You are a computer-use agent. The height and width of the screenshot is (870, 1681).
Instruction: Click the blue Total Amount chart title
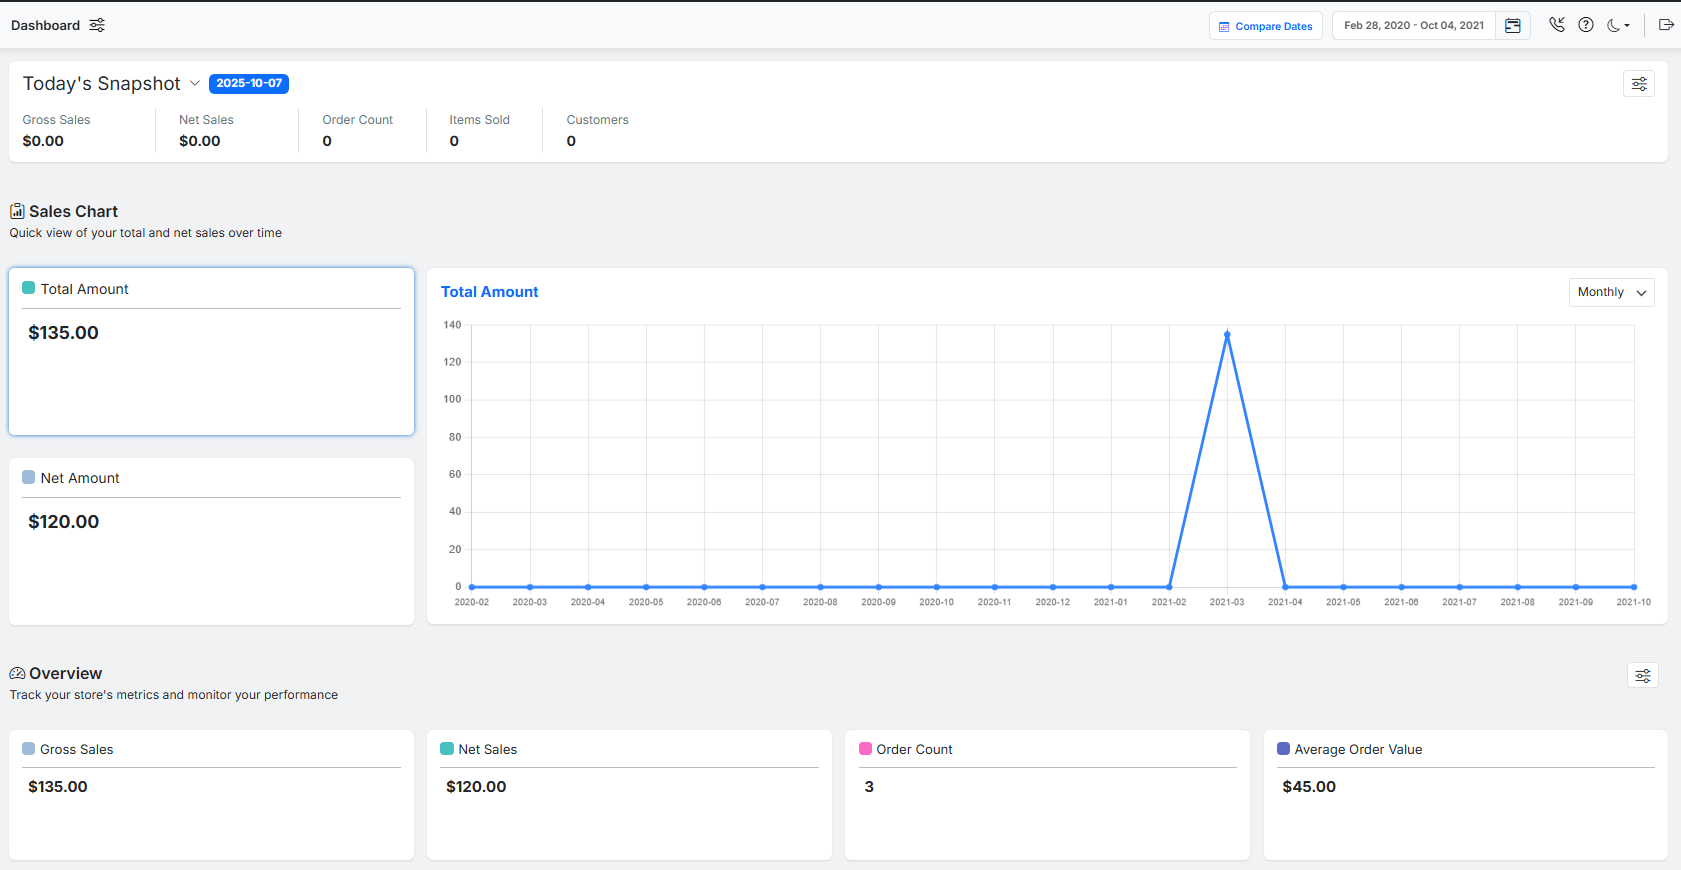pos(489,292)
